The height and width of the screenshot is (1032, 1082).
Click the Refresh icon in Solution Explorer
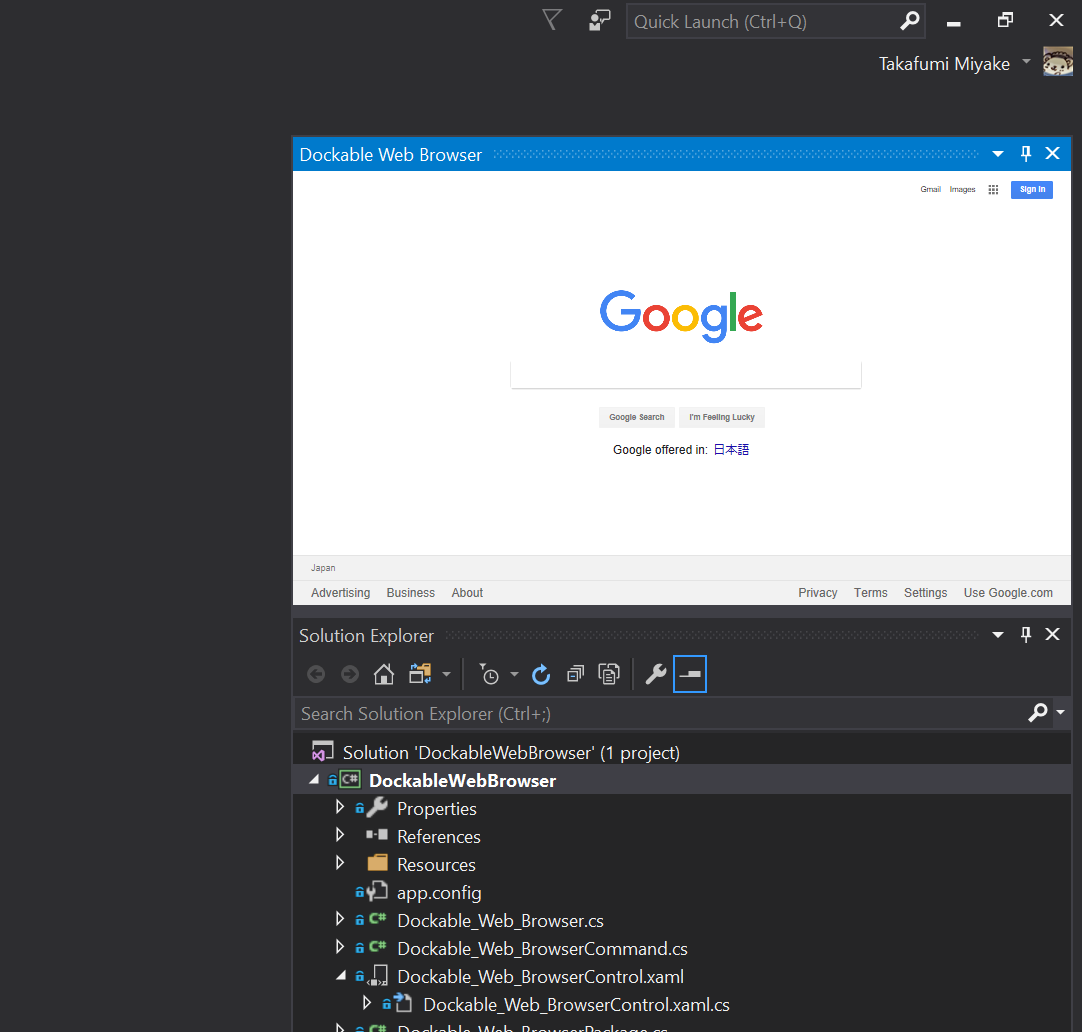(541, 674)
